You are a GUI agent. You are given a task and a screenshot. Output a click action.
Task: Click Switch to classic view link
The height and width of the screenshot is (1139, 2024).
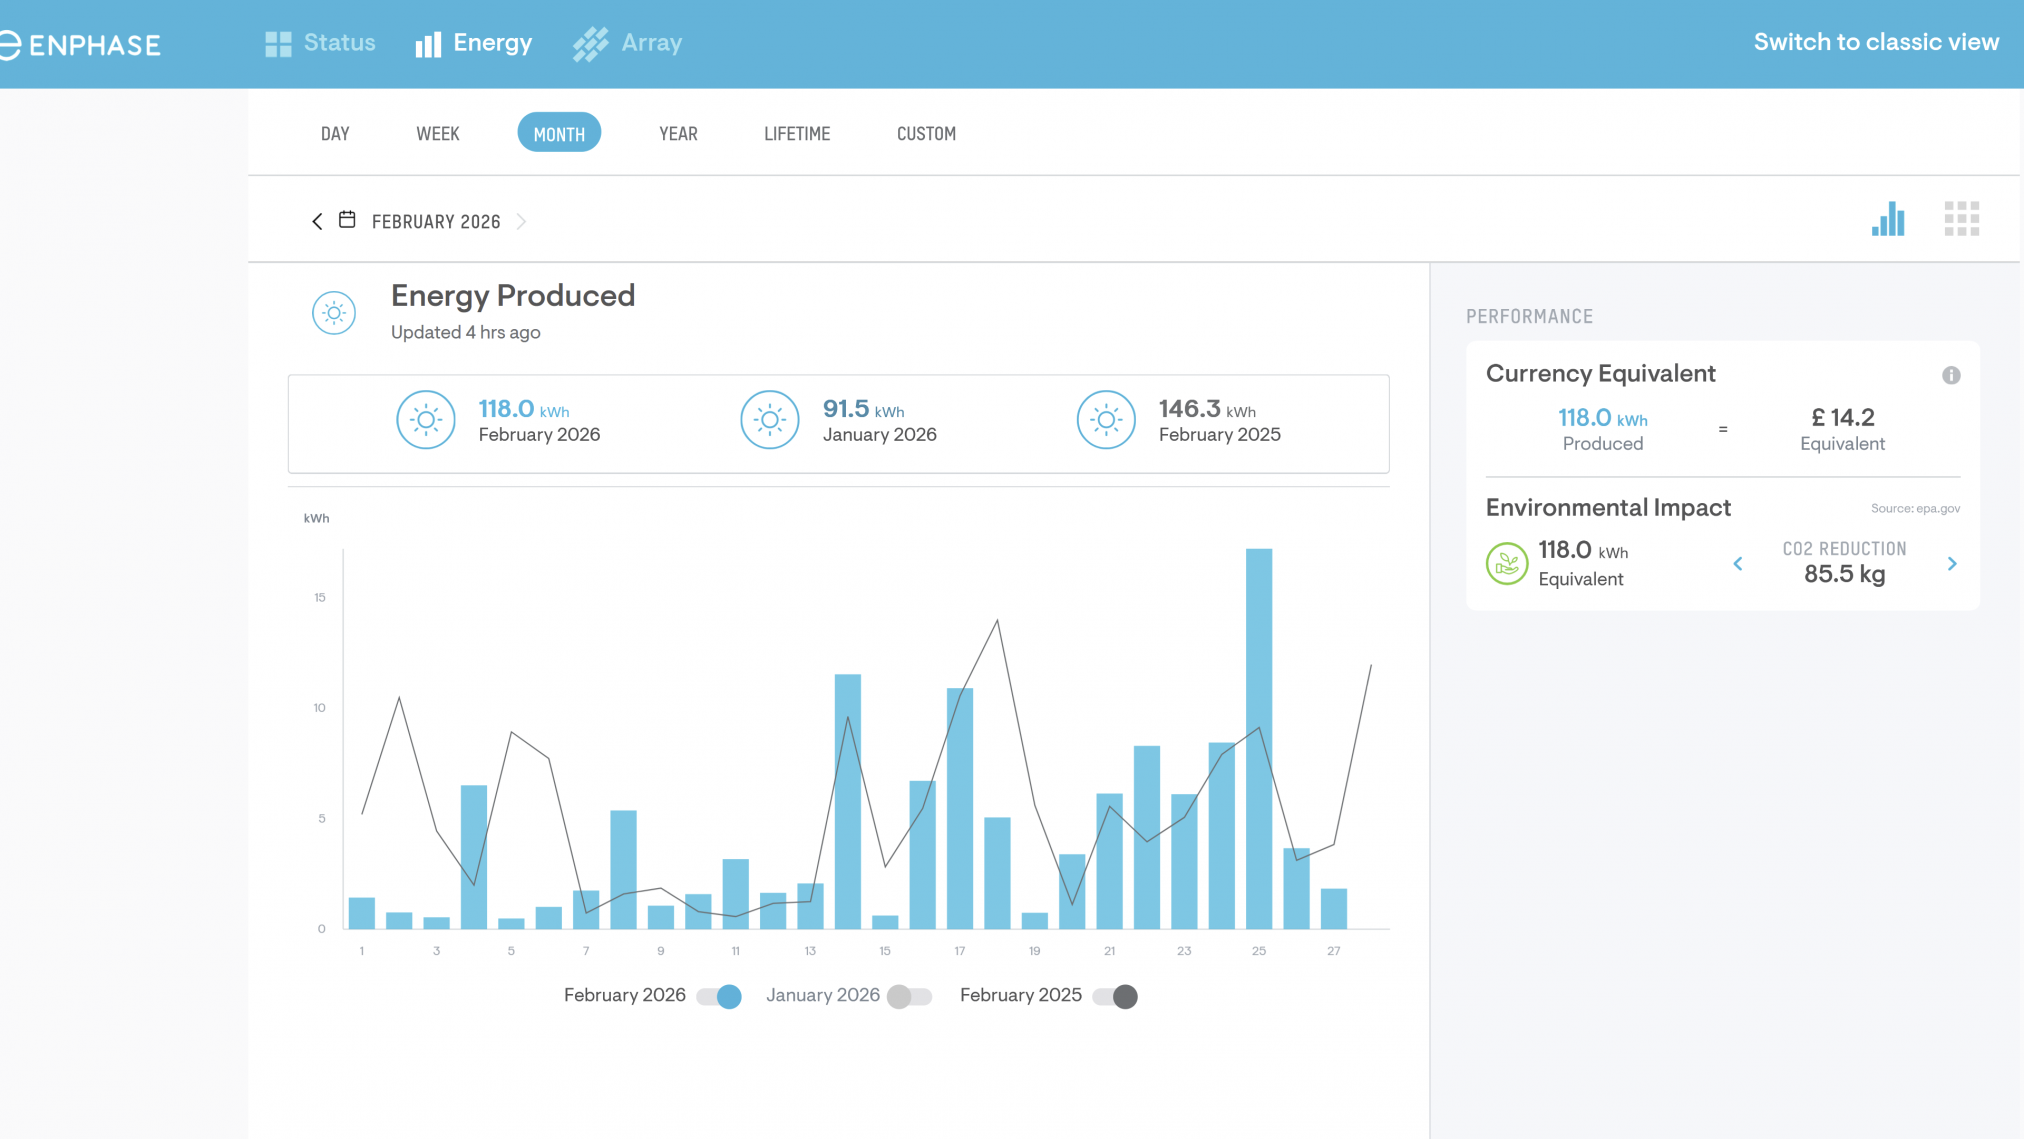pyautogui.click(x=1876, y=42)
